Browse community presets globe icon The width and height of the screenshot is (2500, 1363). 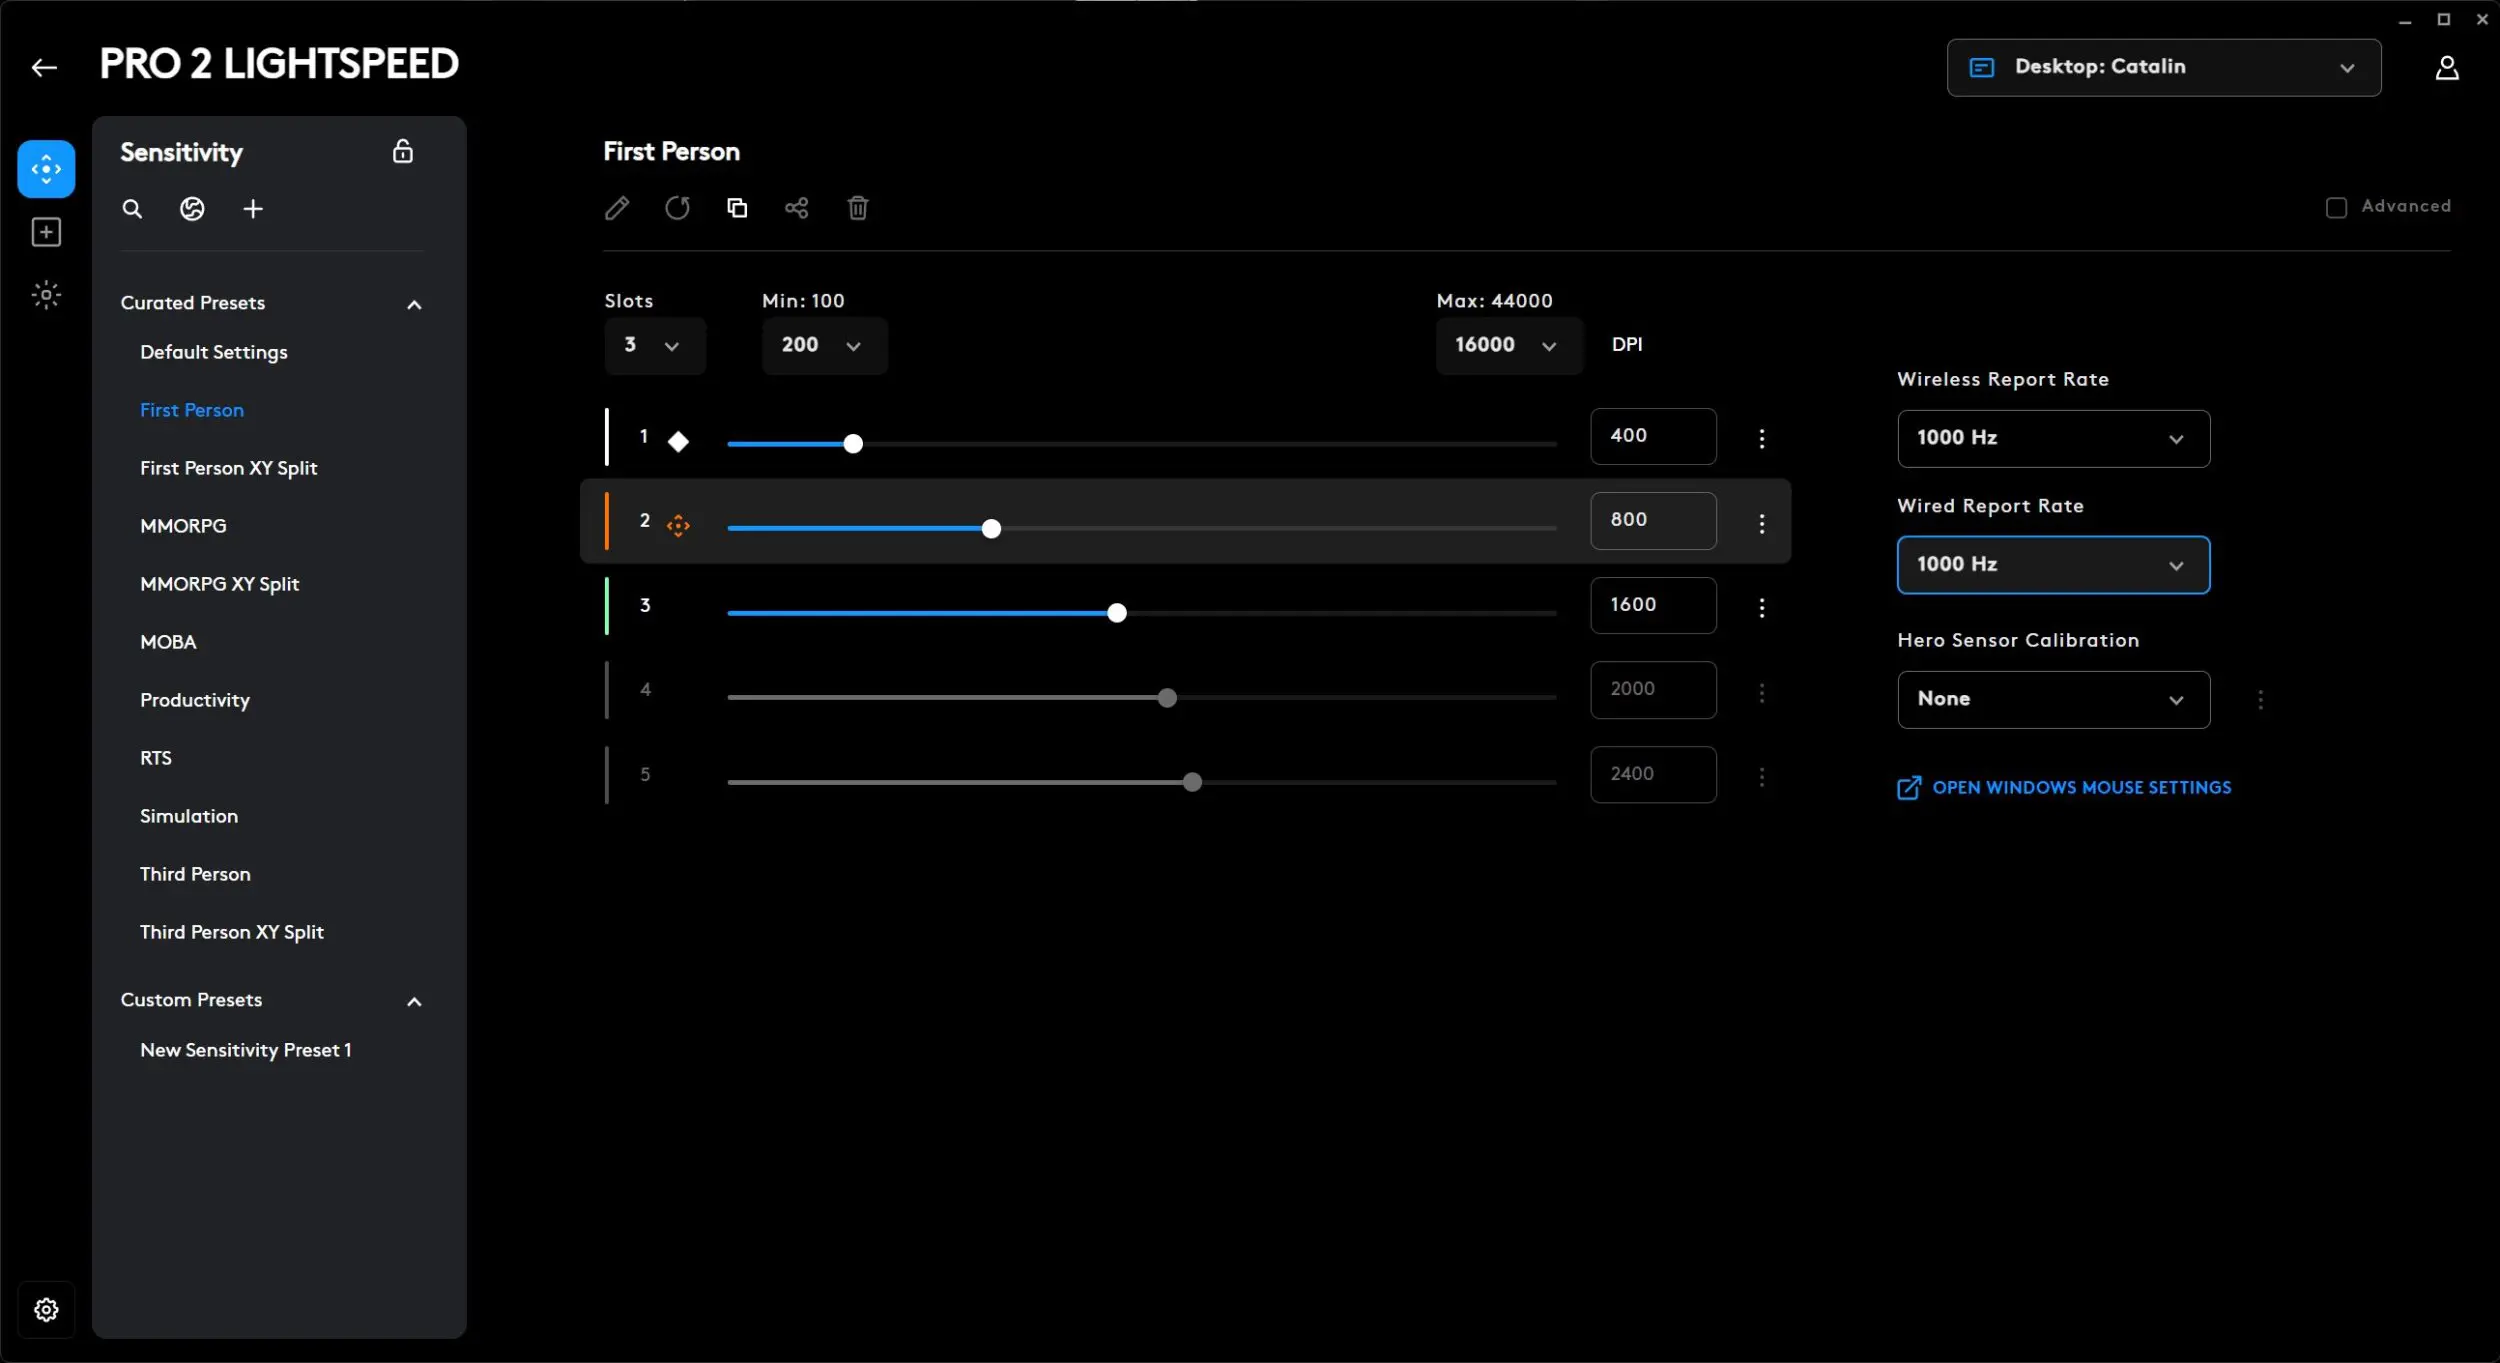point(192,209)
